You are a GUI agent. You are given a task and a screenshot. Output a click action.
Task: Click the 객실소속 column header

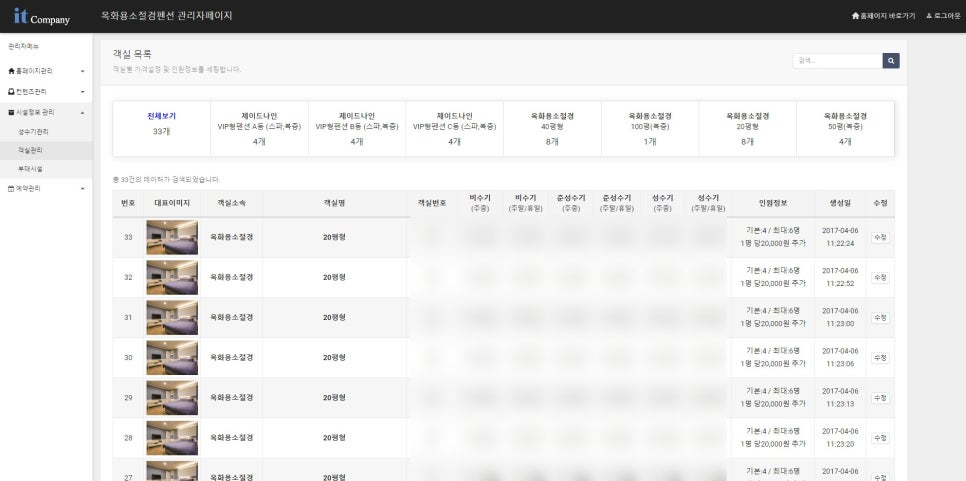click(x=231, y=203)
